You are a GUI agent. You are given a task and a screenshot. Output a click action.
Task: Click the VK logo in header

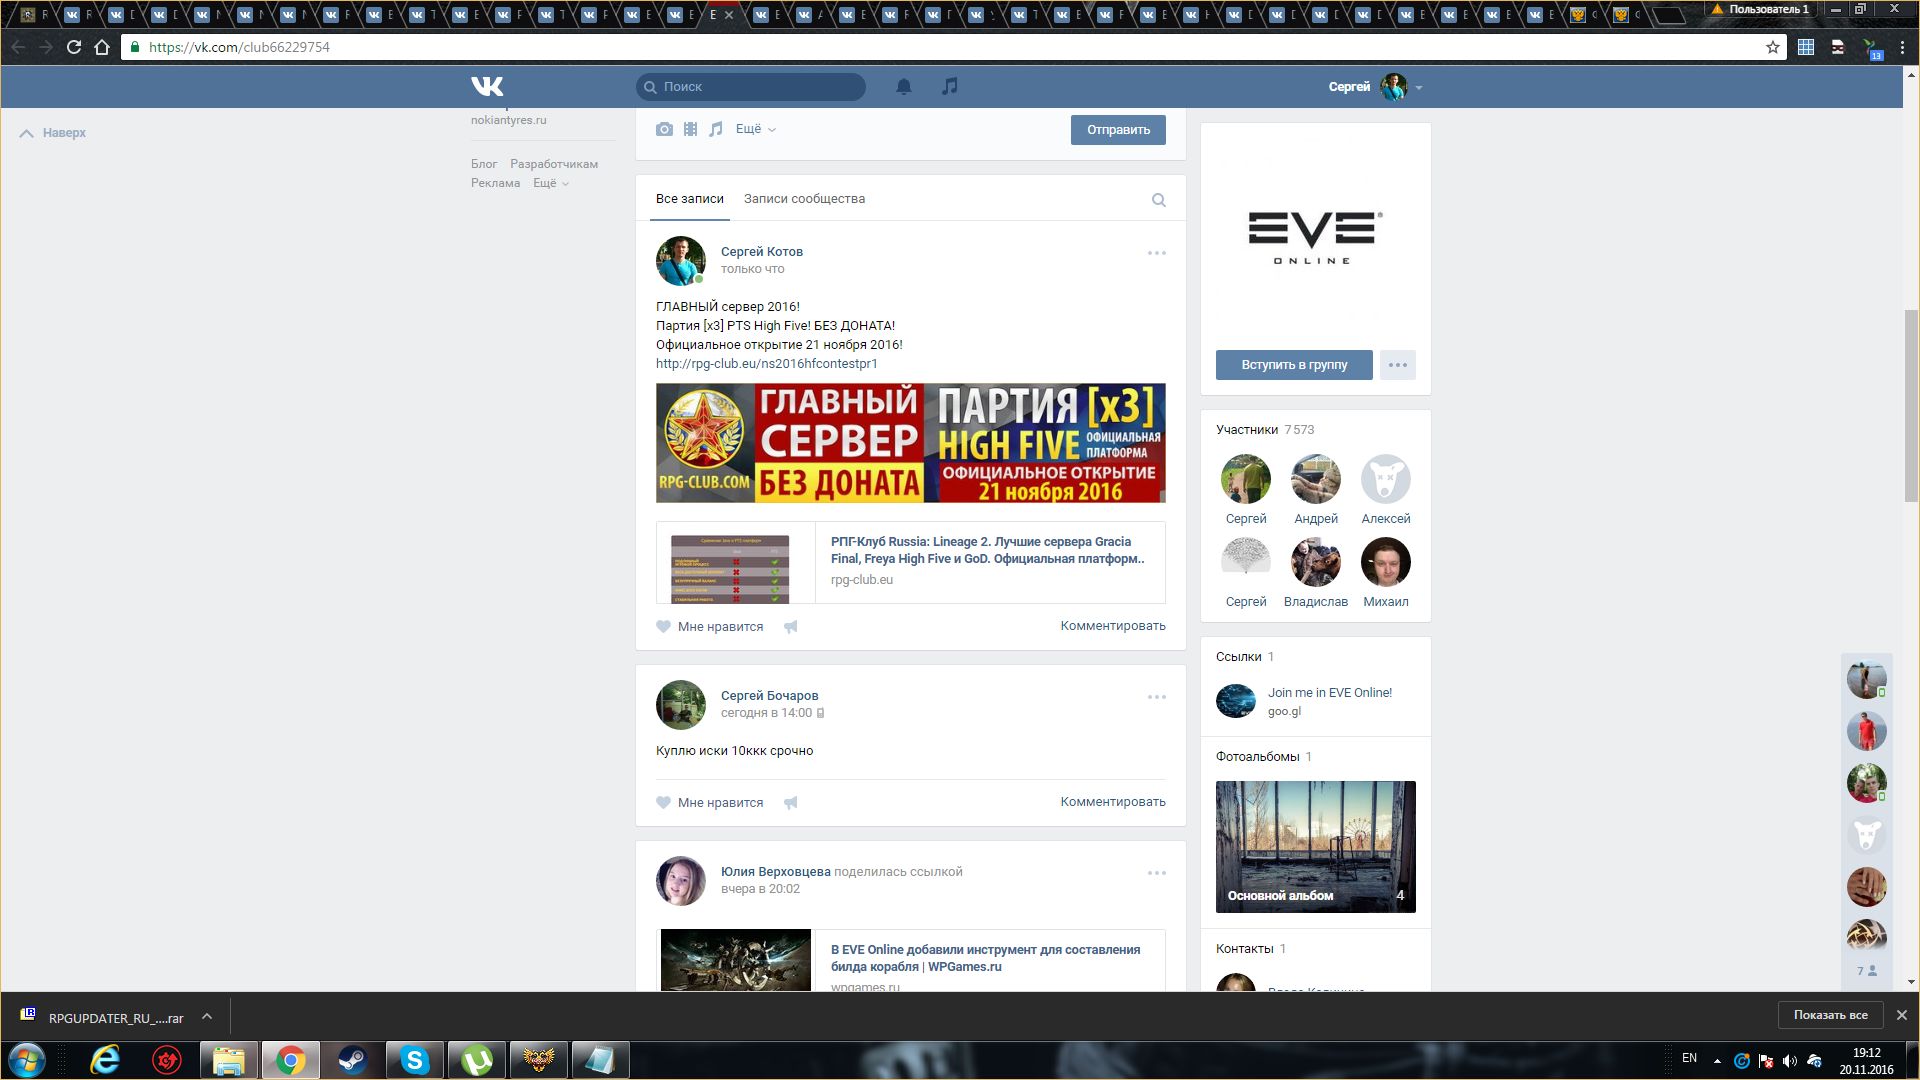(x=487, y=87)
